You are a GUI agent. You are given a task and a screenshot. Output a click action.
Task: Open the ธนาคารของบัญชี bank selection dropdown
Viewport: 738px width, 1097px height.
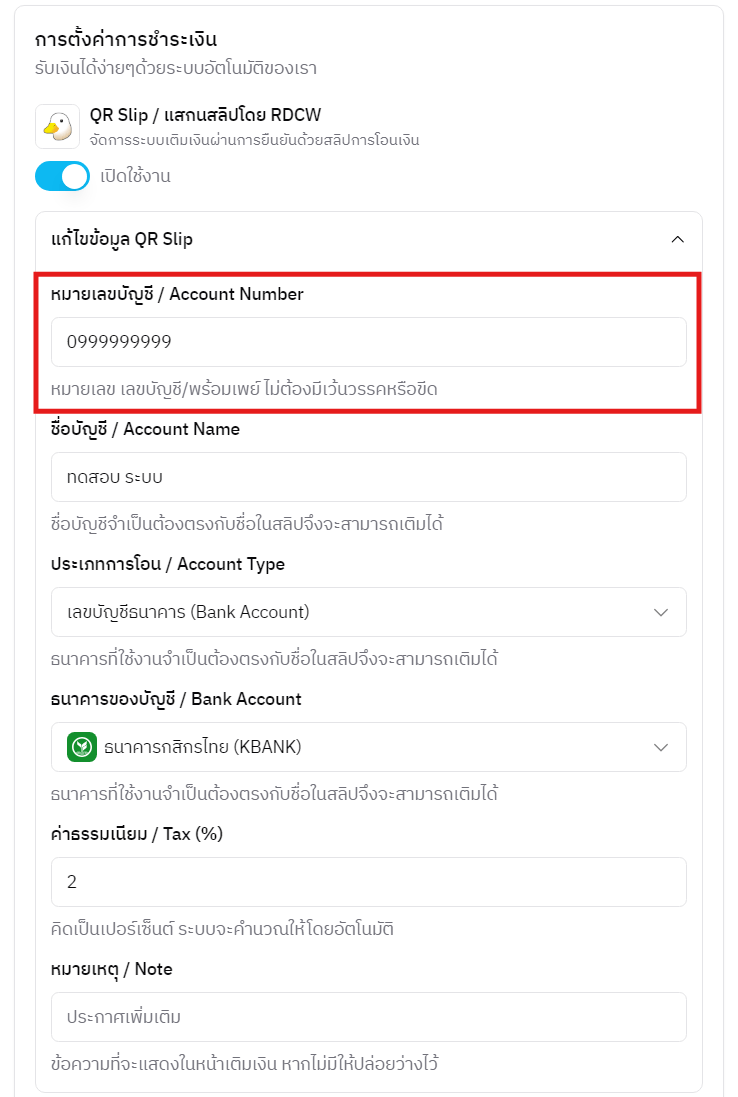[368, 746]
